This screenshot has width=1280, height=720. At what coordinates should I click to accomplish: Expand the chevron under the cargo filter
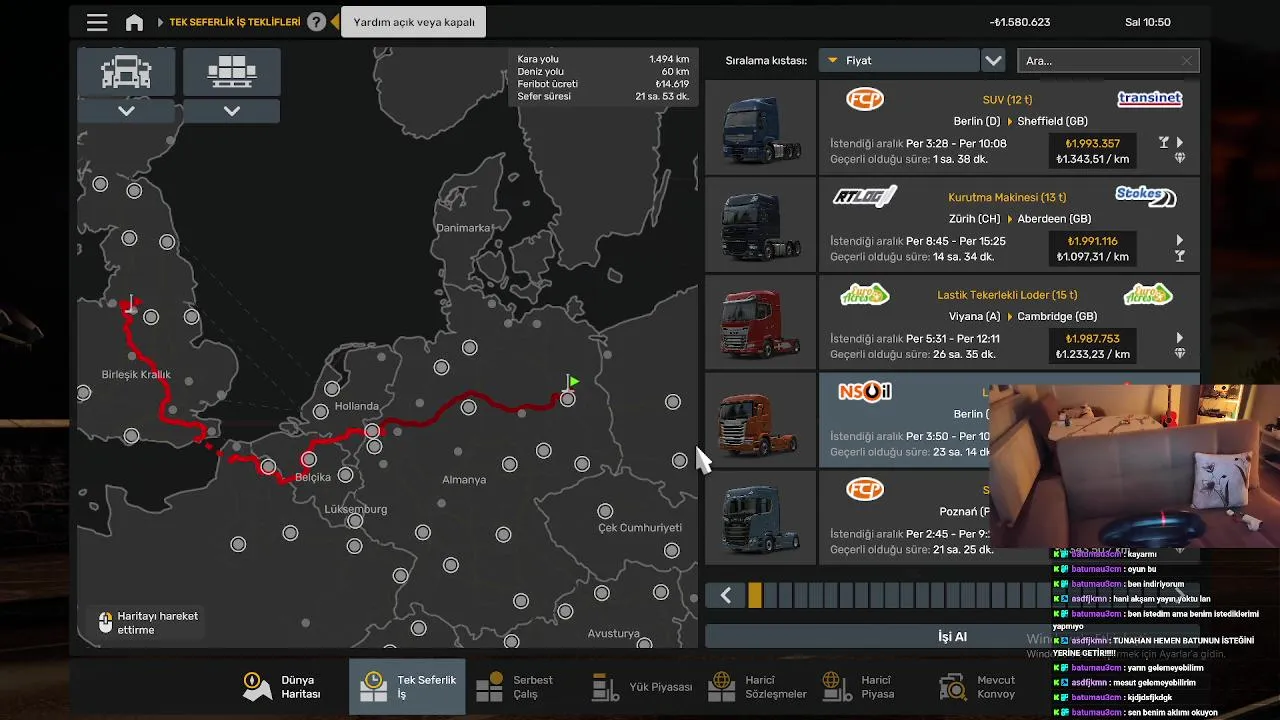point(232,111)
